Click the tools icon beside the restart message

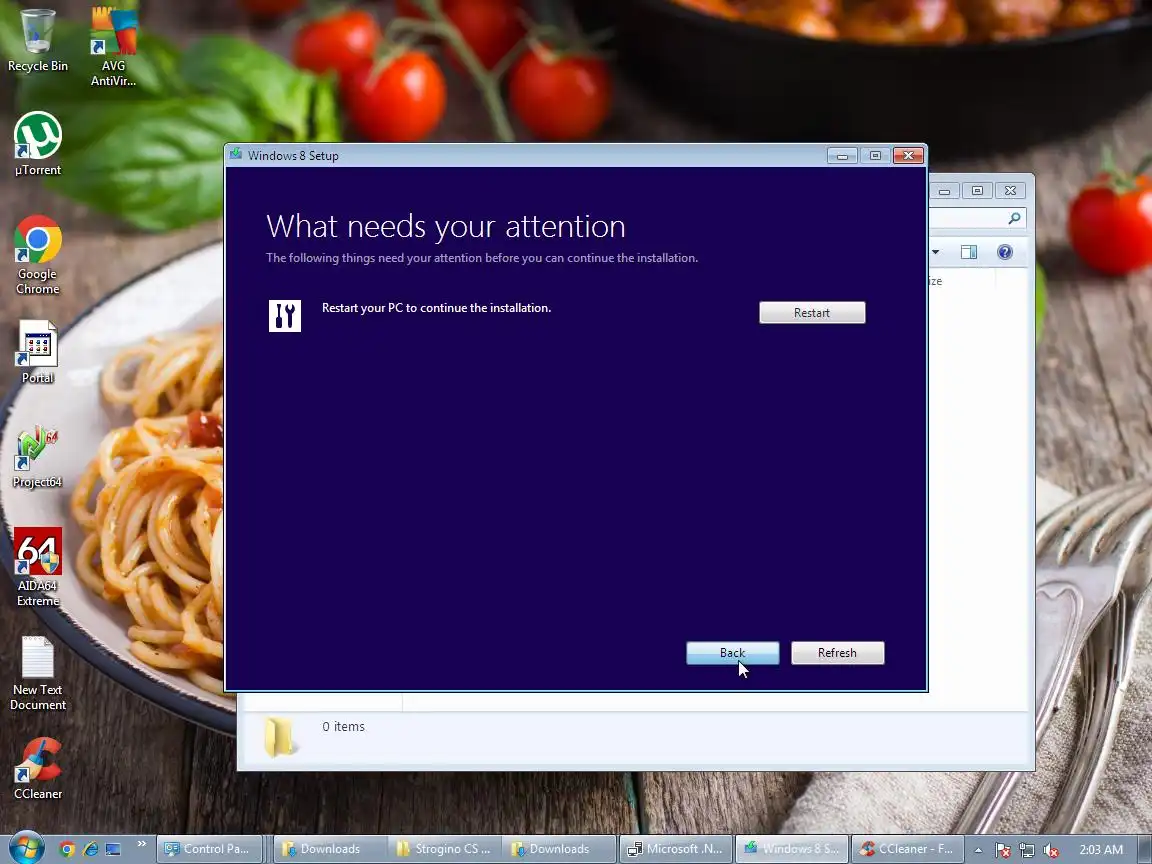pyautogui.click(x=285, y=316)
